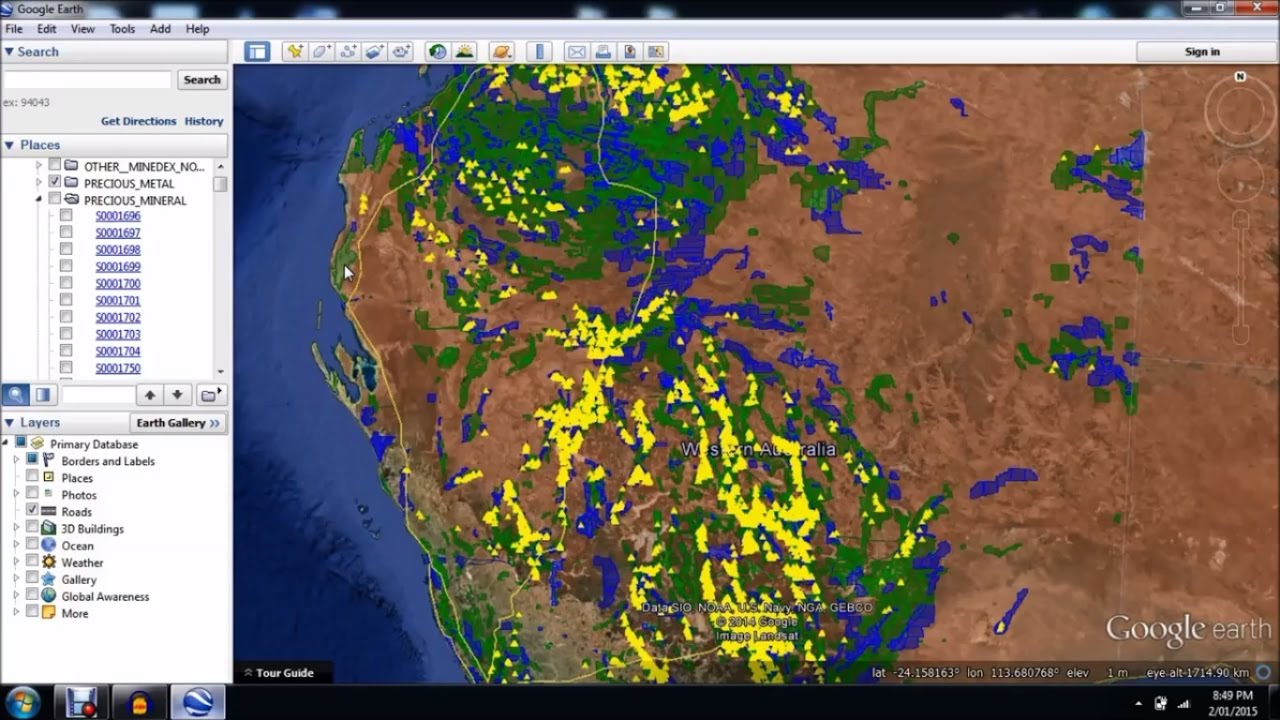Disable the Roads layer checkbox
Image resolution: width=1280 pixels, height=720 pixels.
32,511
